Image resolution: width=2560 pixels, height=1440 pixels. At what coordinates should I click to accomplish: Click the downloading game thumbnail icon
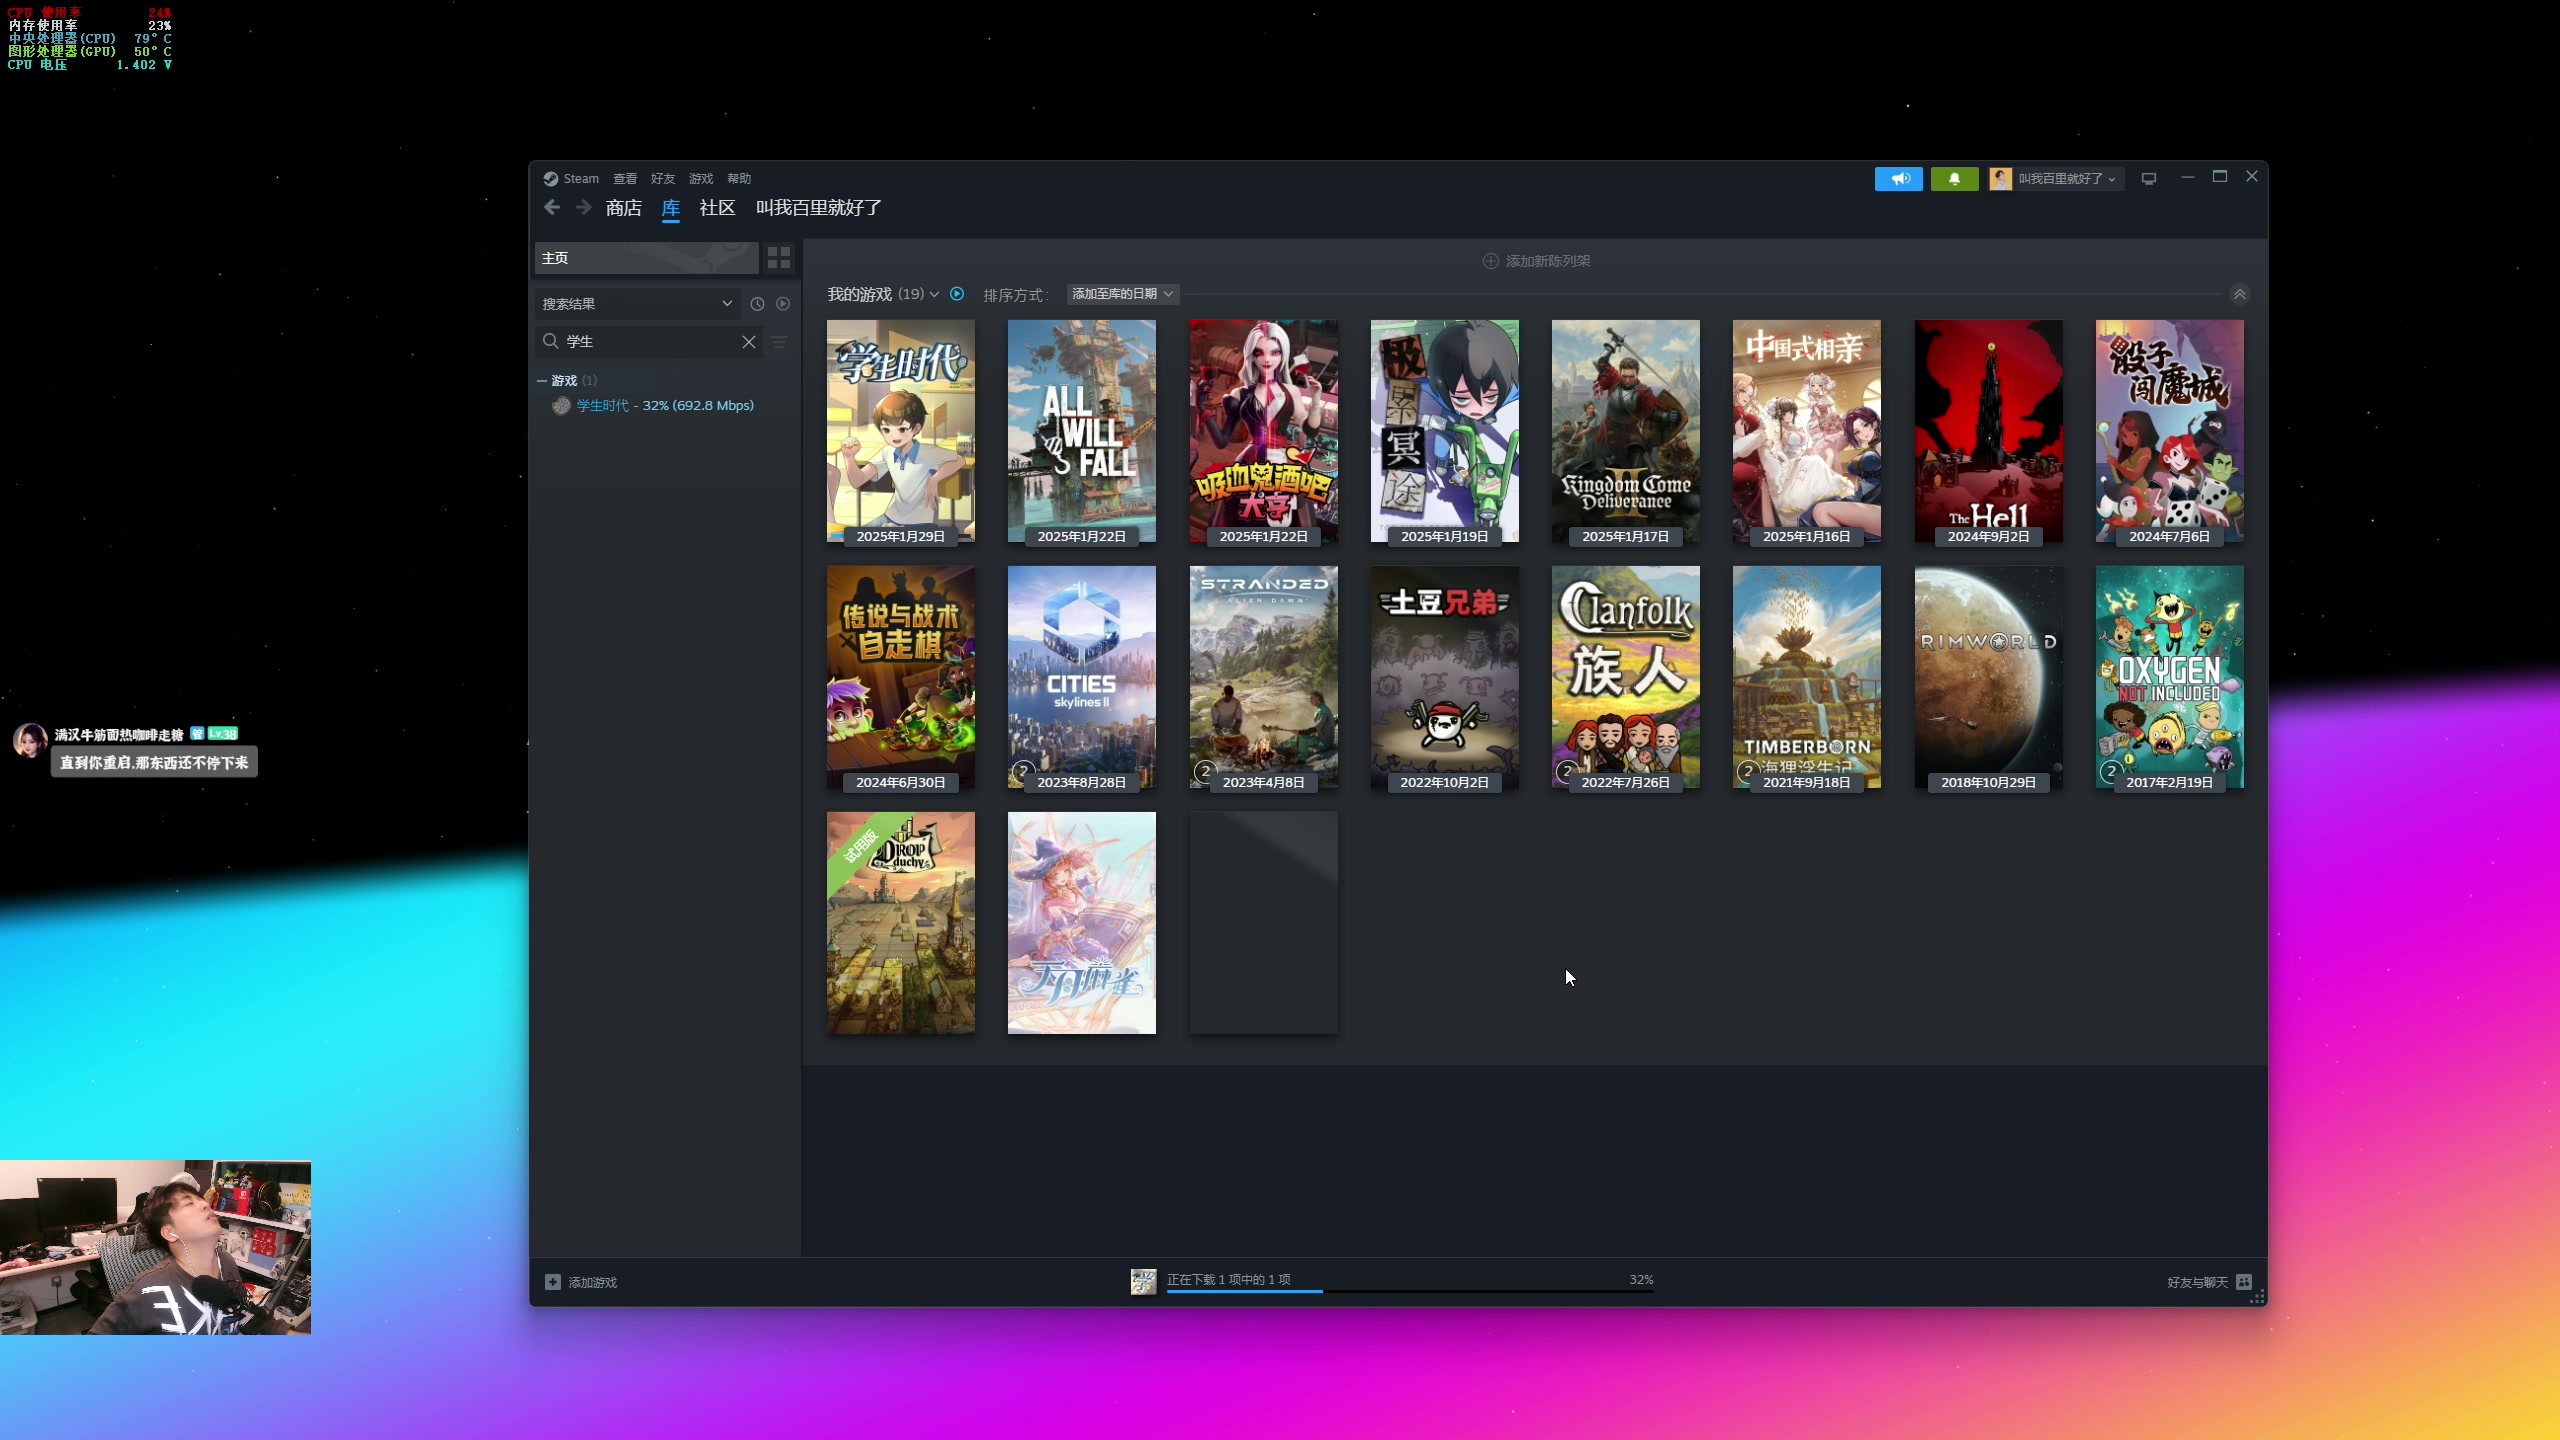[x=1144, y=1282]
